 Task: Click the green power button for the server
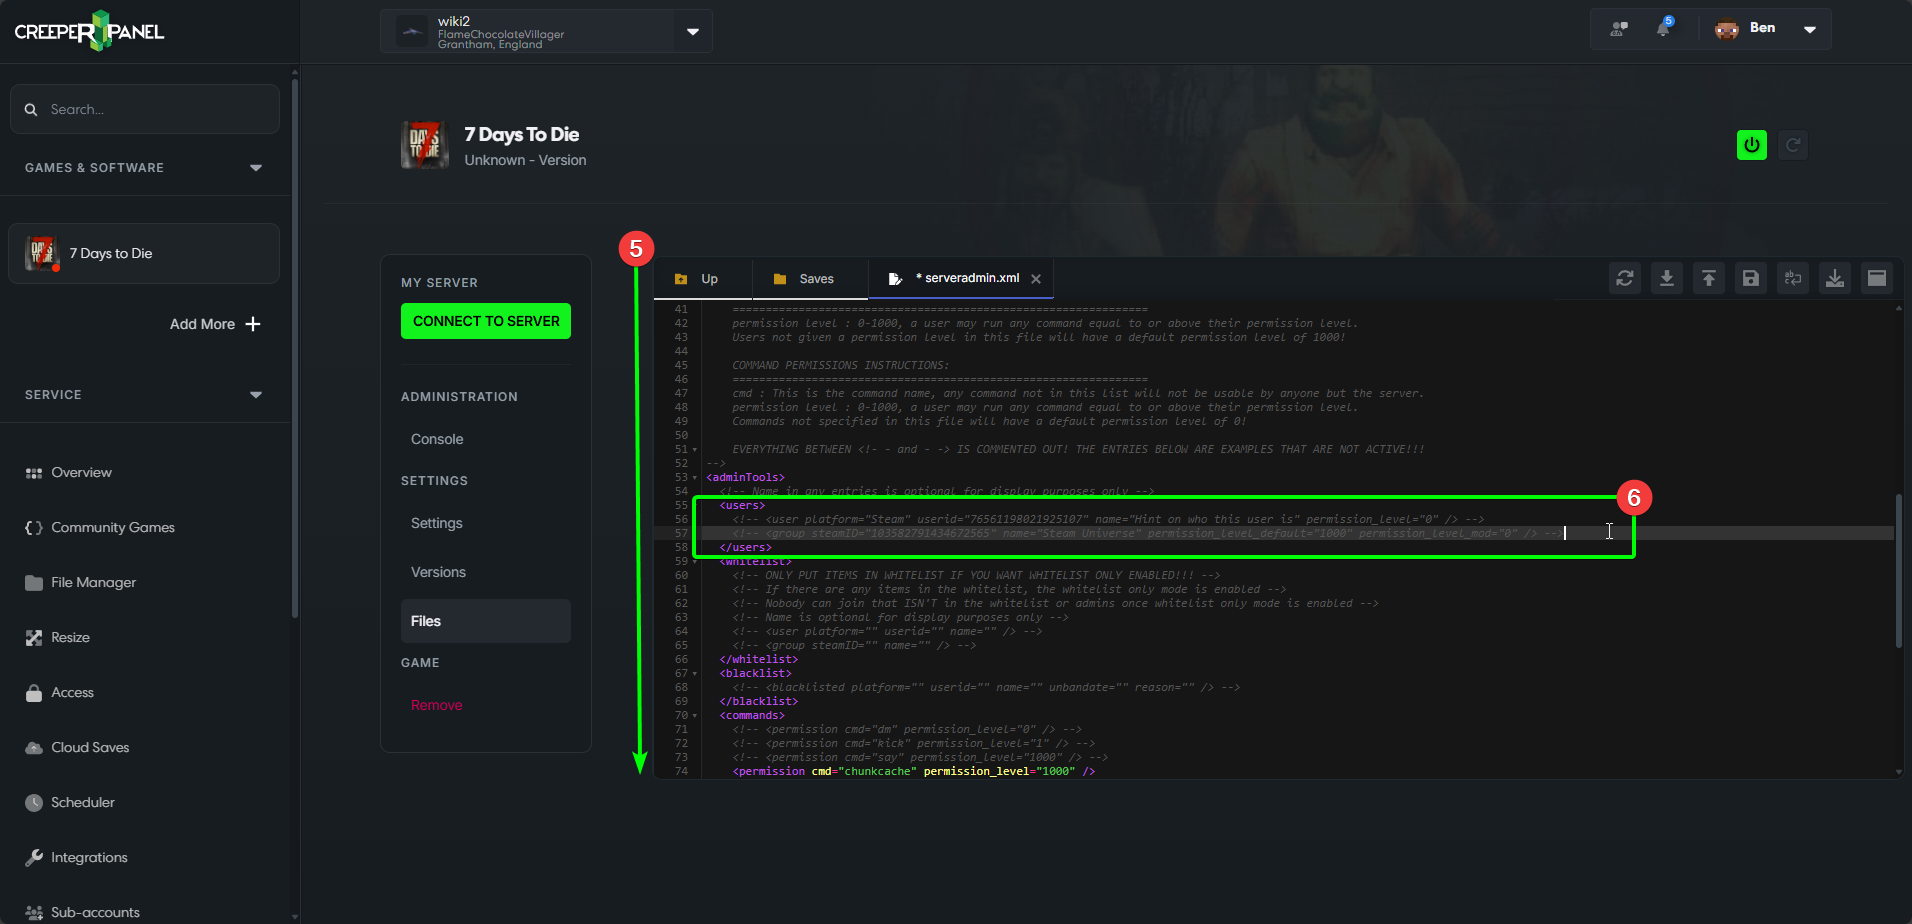coord(1752,145)
